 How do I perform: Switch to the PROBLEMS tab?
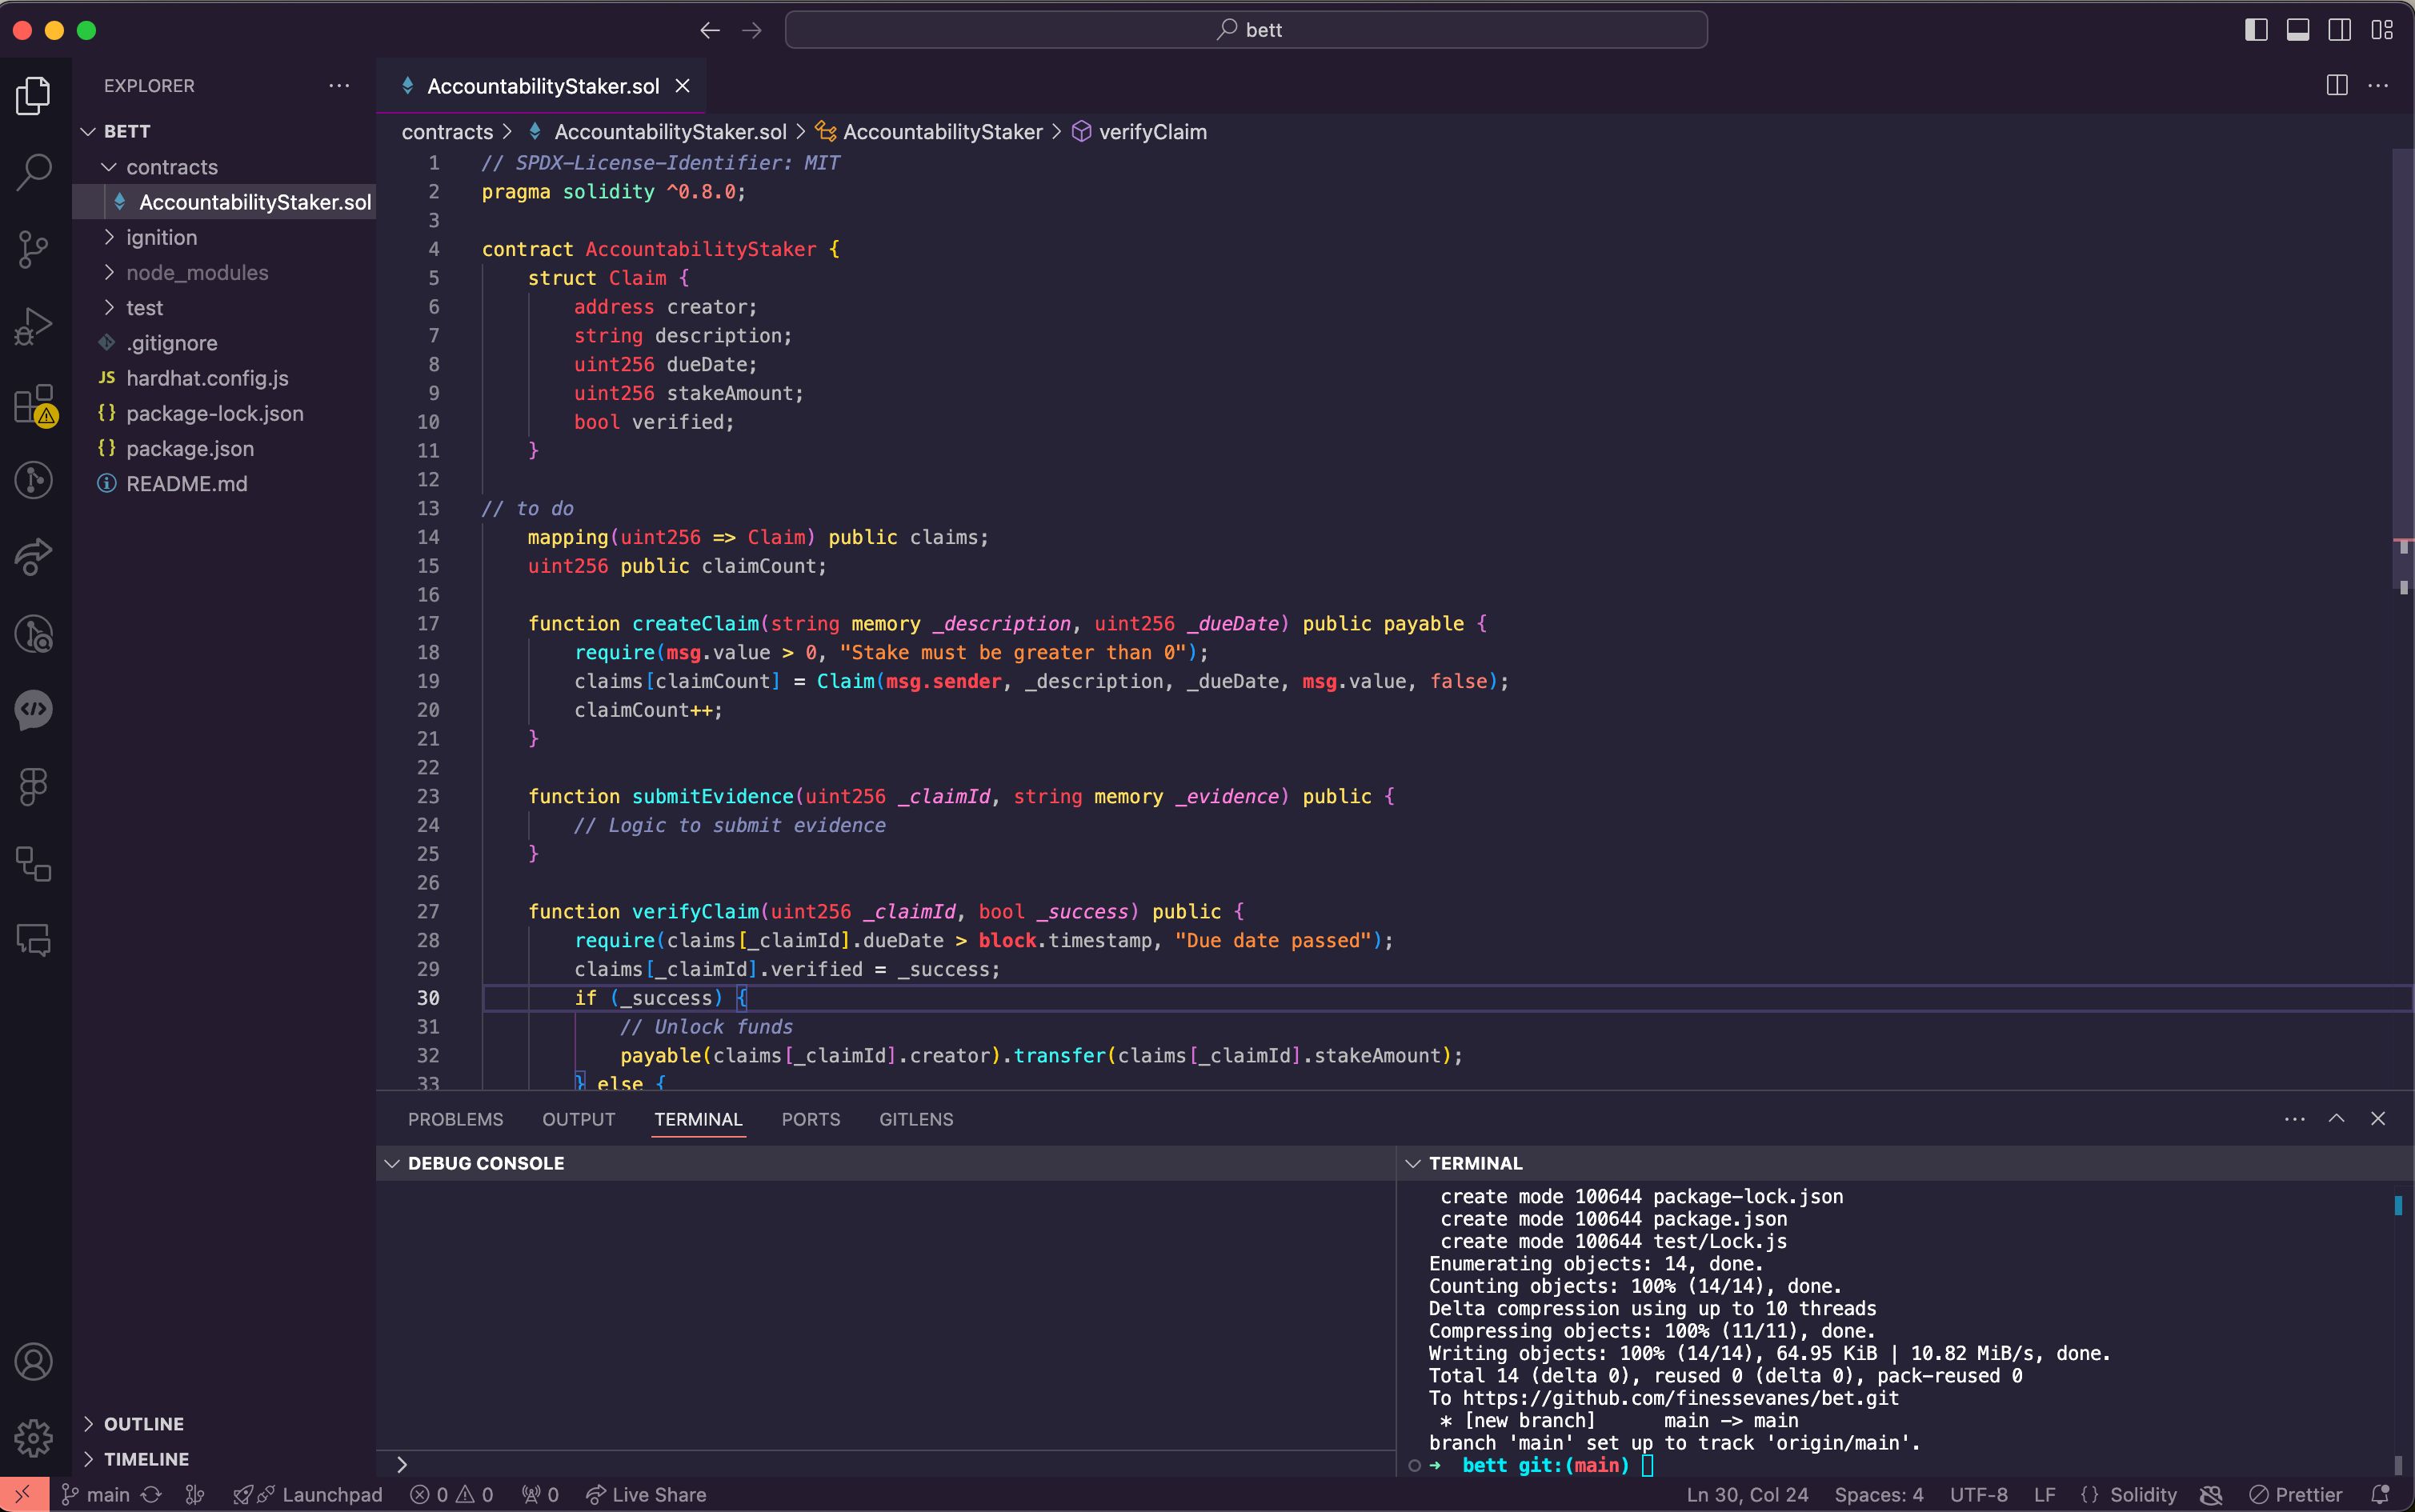click(453, 1118)
